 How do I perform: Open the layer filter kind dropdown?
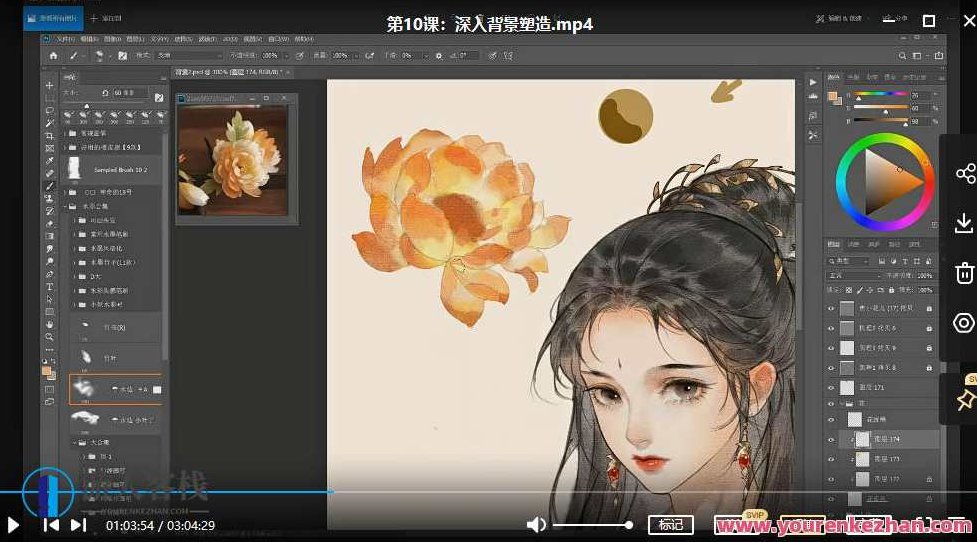(848, 261)
